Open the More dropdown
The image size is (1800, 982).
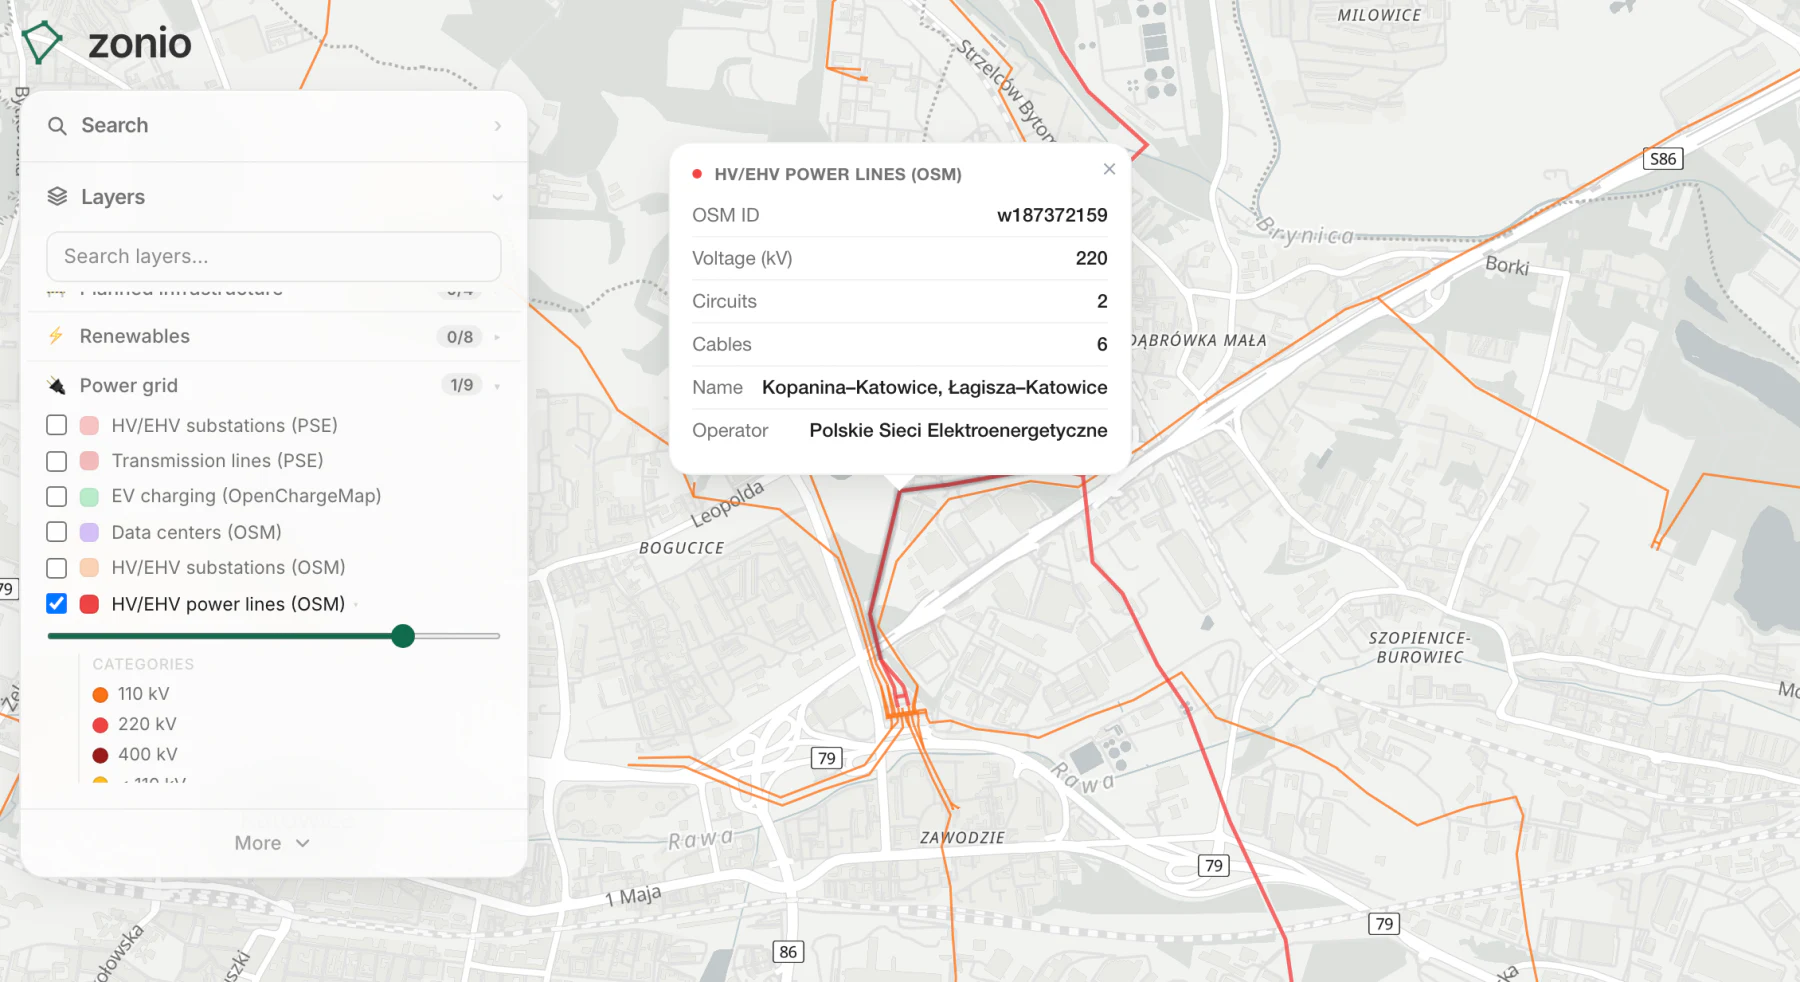[273, 843]
